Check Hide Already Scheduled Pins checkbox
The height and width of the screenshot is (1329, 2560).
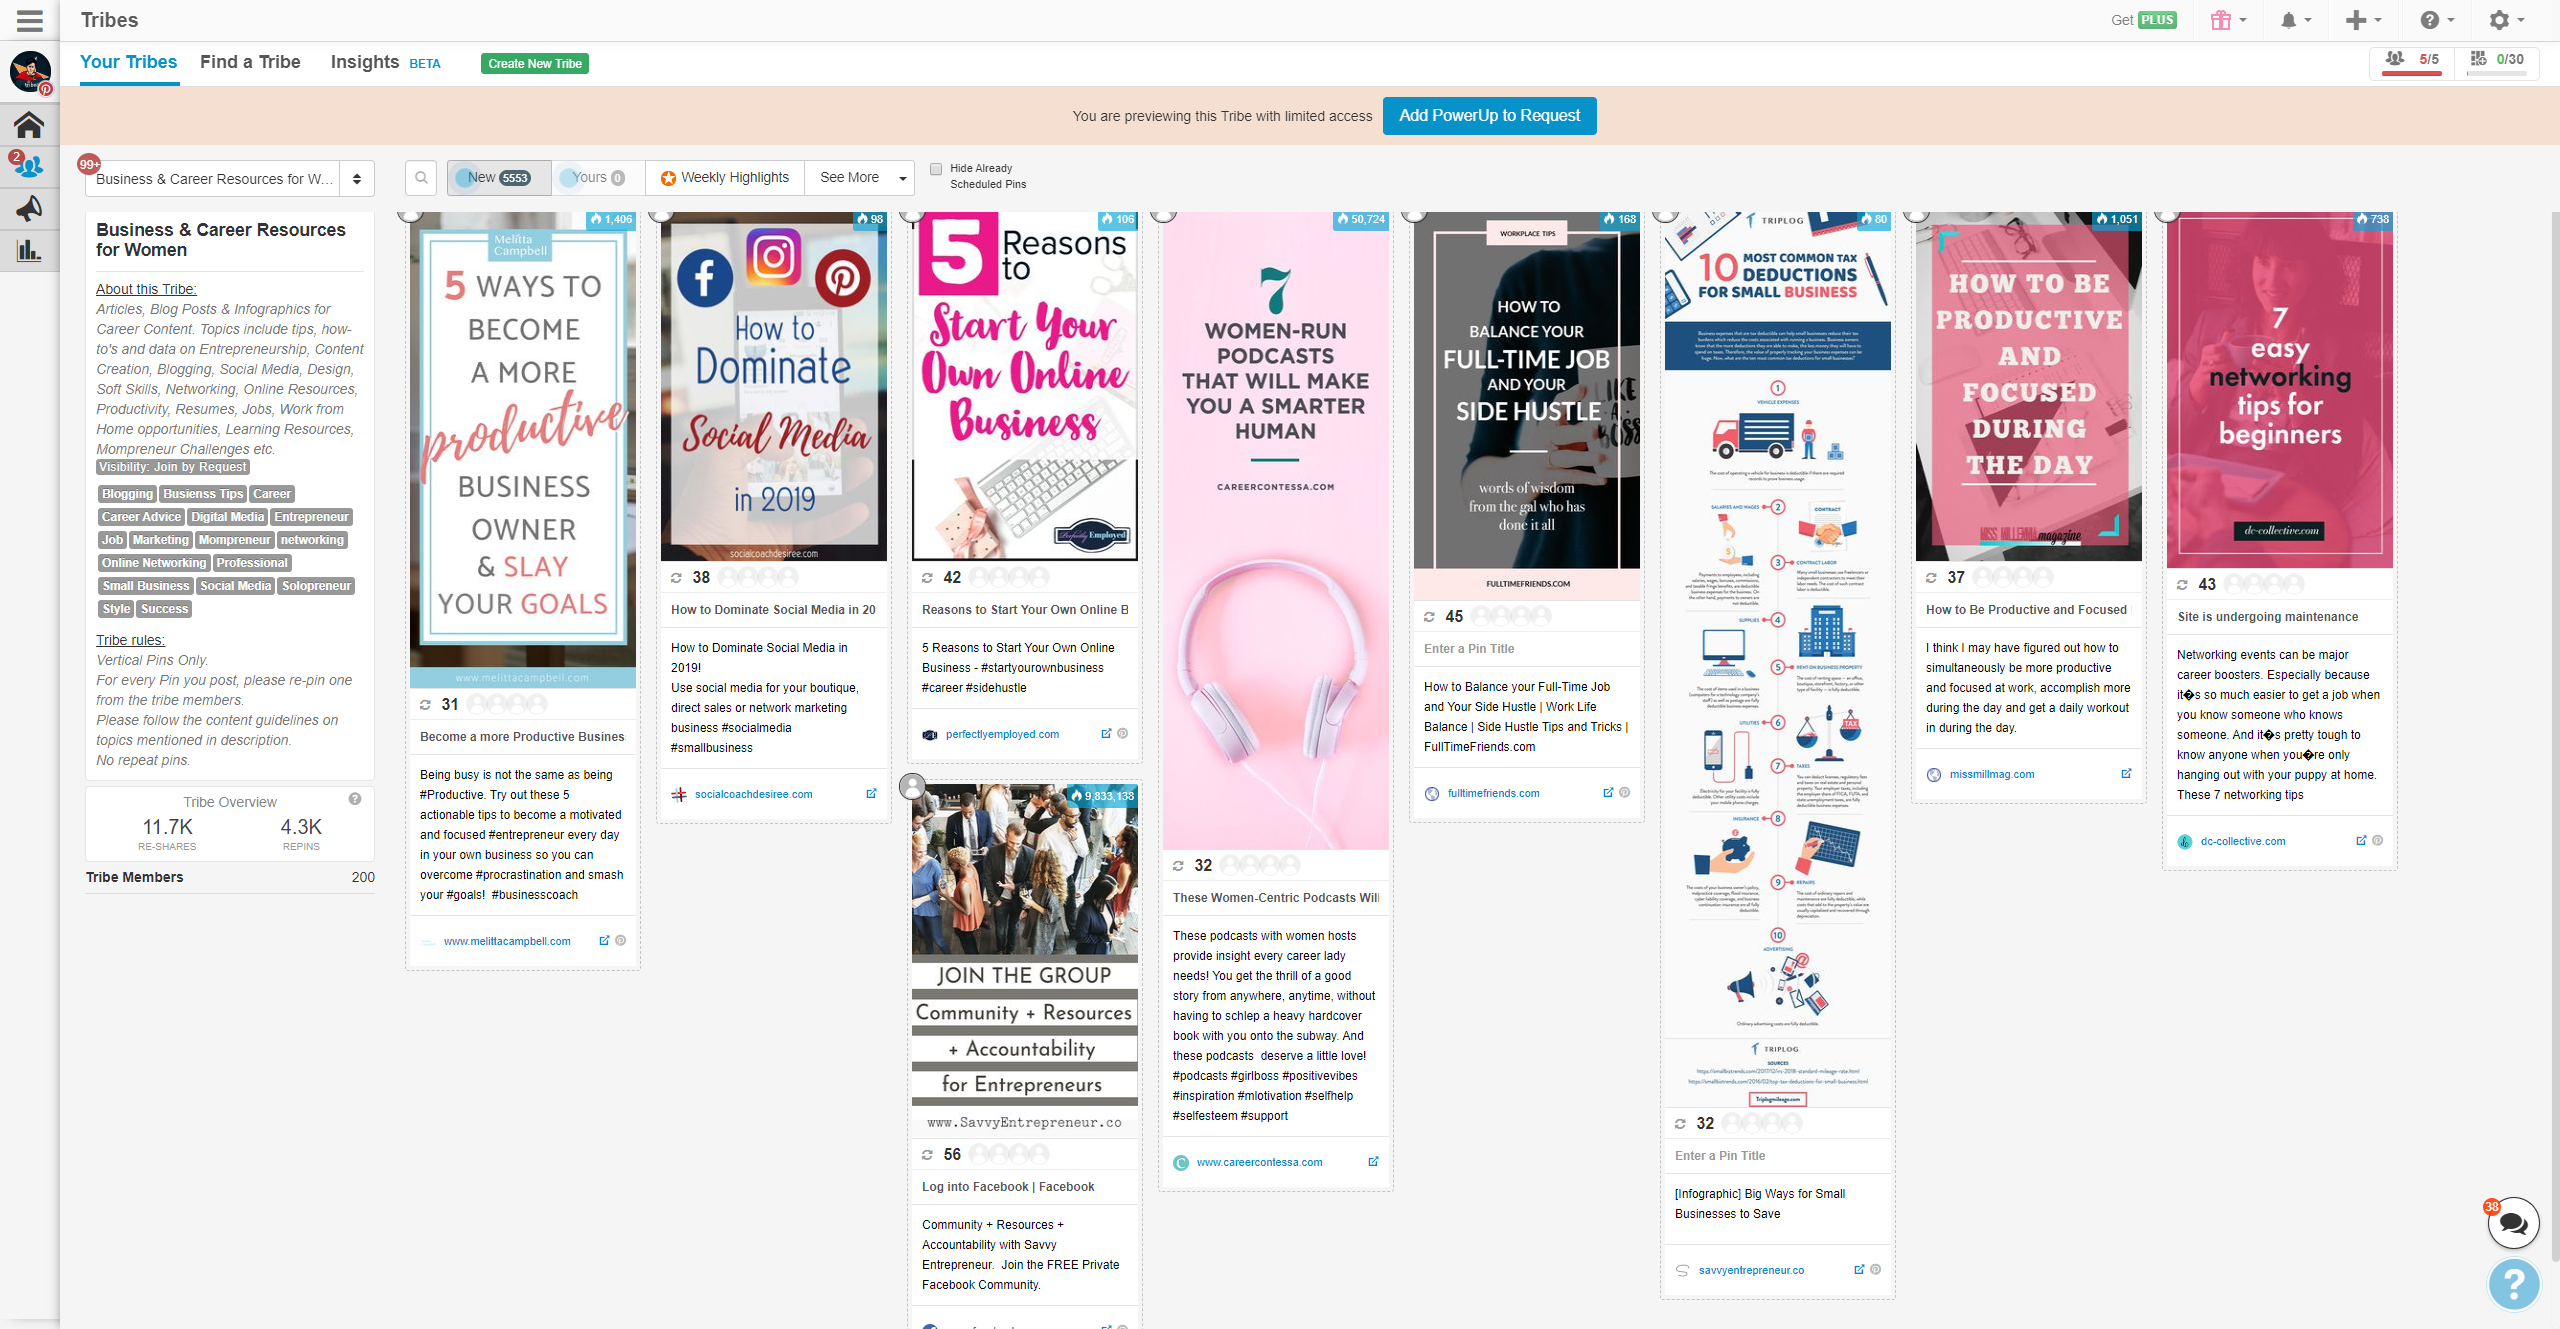(x=936, y=169)
